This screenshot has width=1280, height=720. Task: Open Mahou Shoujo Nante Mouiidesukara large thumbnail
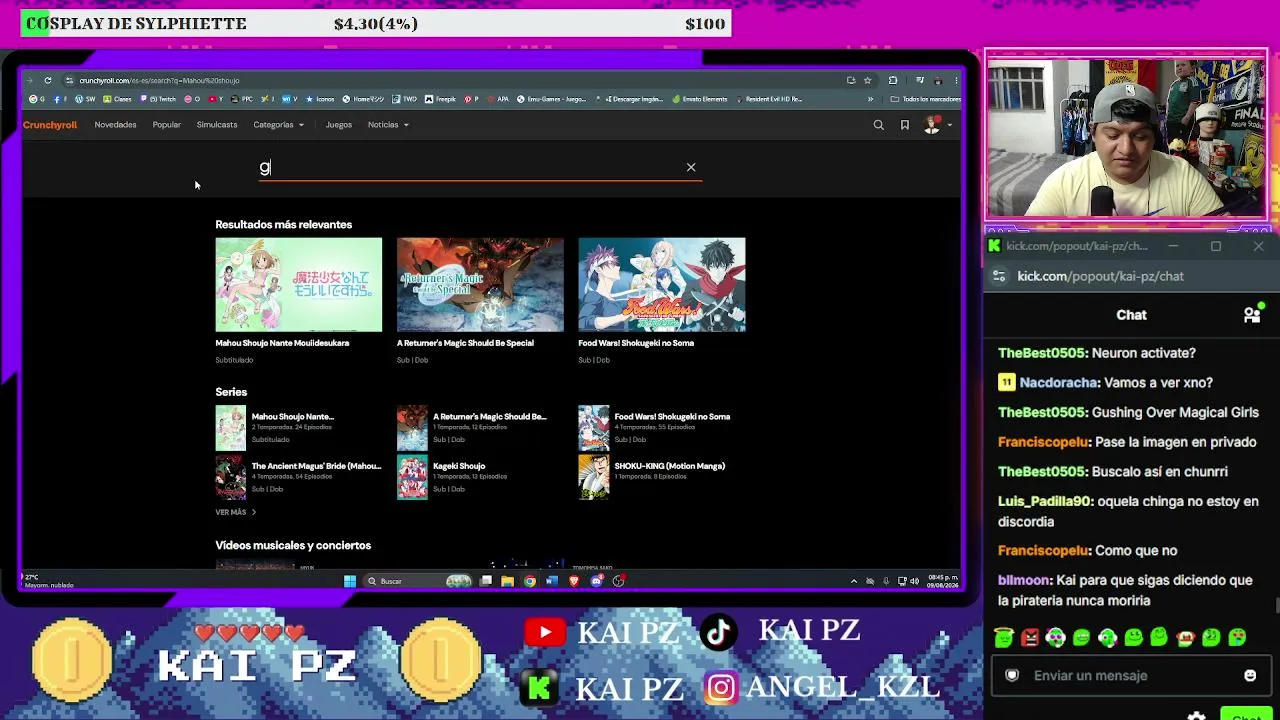298,285
